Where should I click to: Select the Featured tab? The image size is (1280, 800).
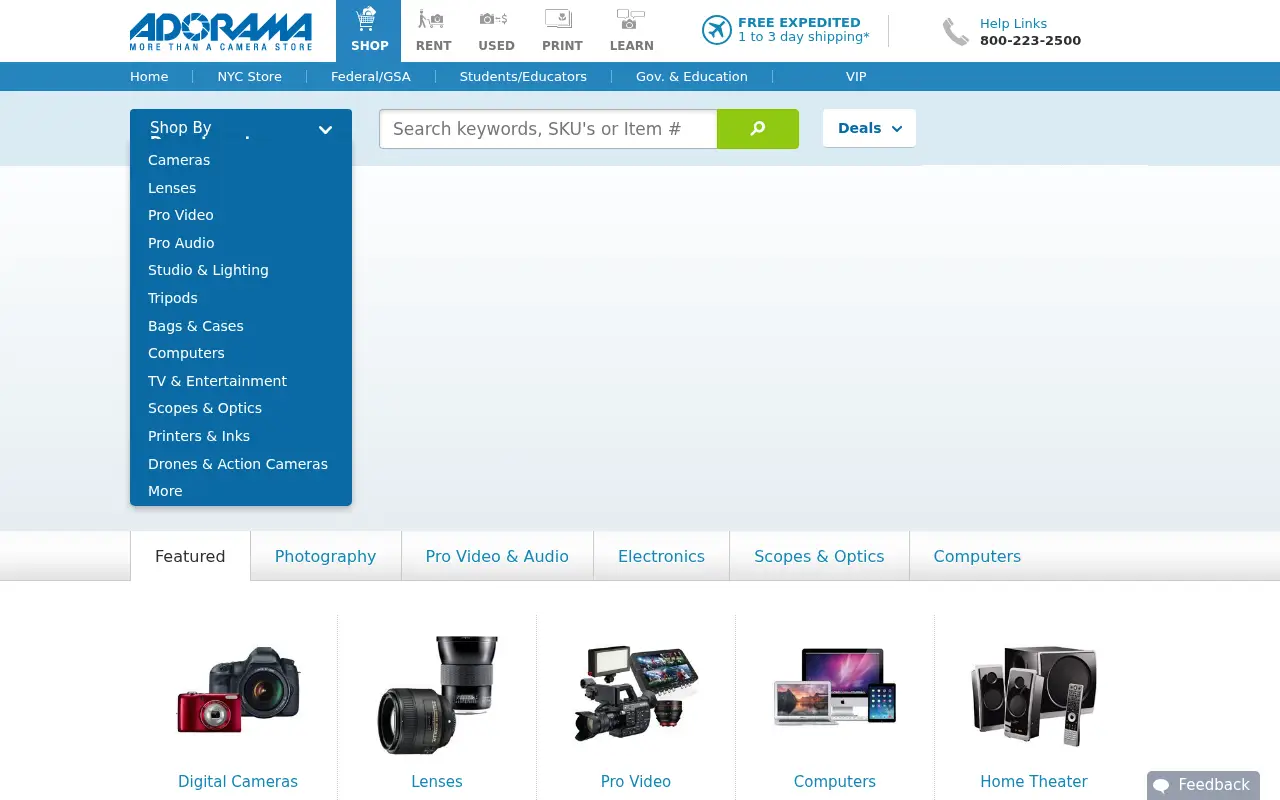190,556
